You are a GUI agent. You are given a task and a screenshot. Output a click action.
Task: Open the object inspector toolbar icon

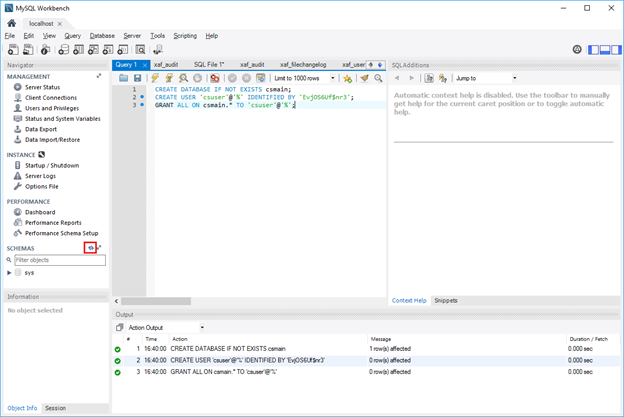[45, 49]
